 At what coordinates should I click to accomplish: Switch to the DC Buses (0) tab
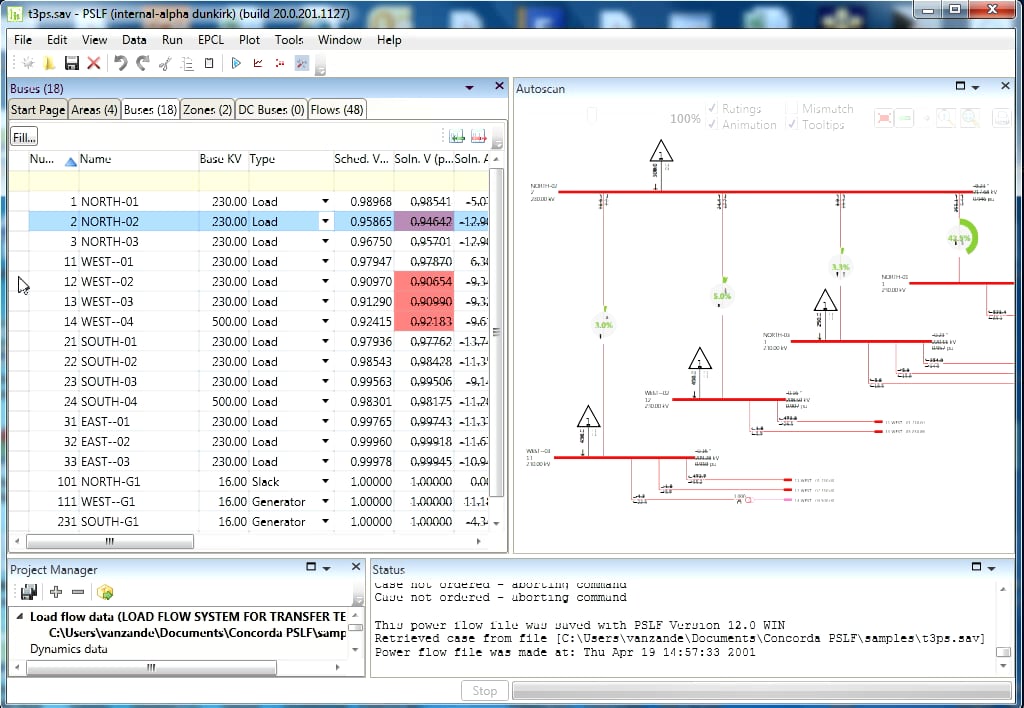point(271,110)
